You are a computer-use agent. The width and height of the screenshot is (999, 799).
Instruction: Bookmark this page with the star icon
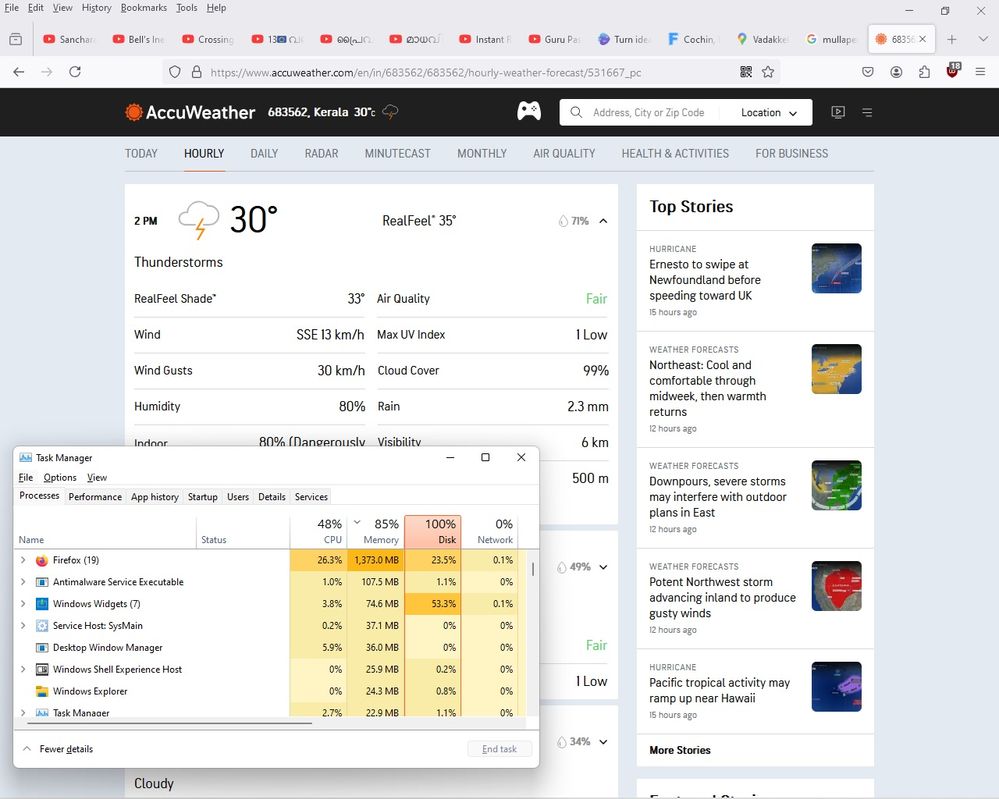click(x=768, y=72)
